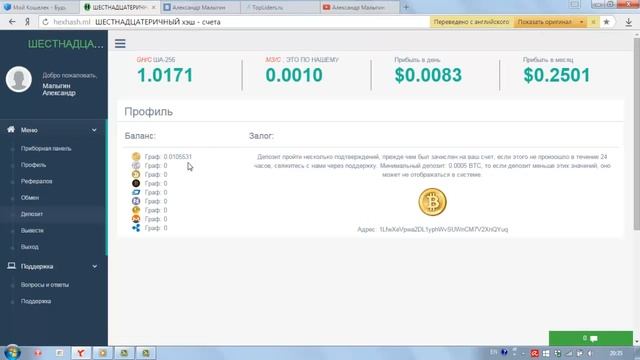
Task: Click the Показать оригинал button
Action: (544, 22)
